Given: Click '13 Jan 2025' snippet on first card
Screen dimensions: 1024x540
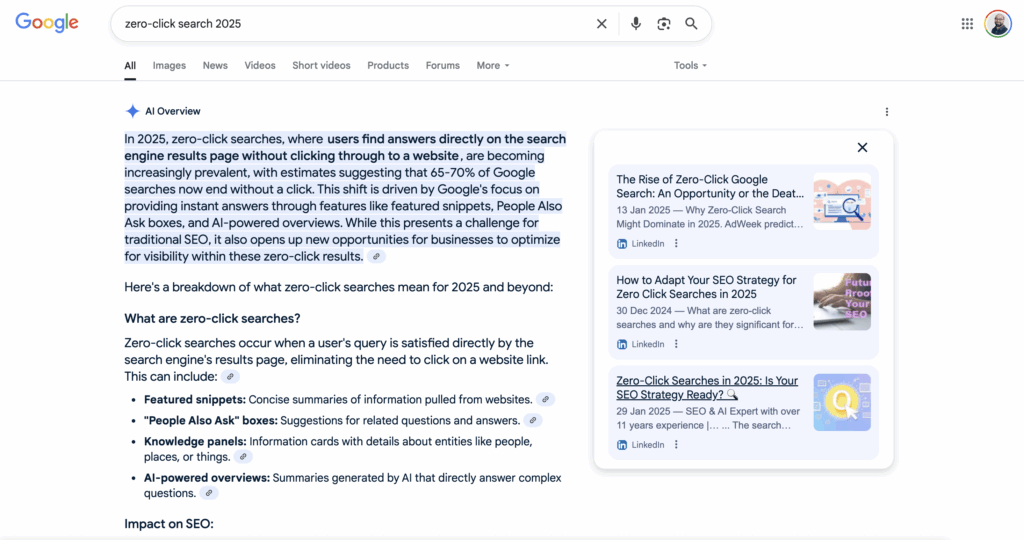Looking at the screenshot, I should (710, 217).
